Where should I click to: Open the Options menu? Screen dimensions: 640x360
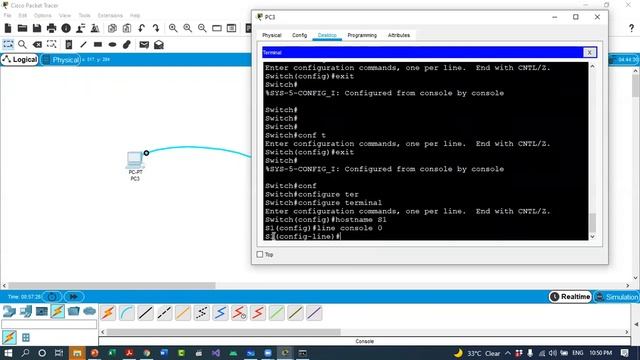pyautogui.click(x=42, y=16)
